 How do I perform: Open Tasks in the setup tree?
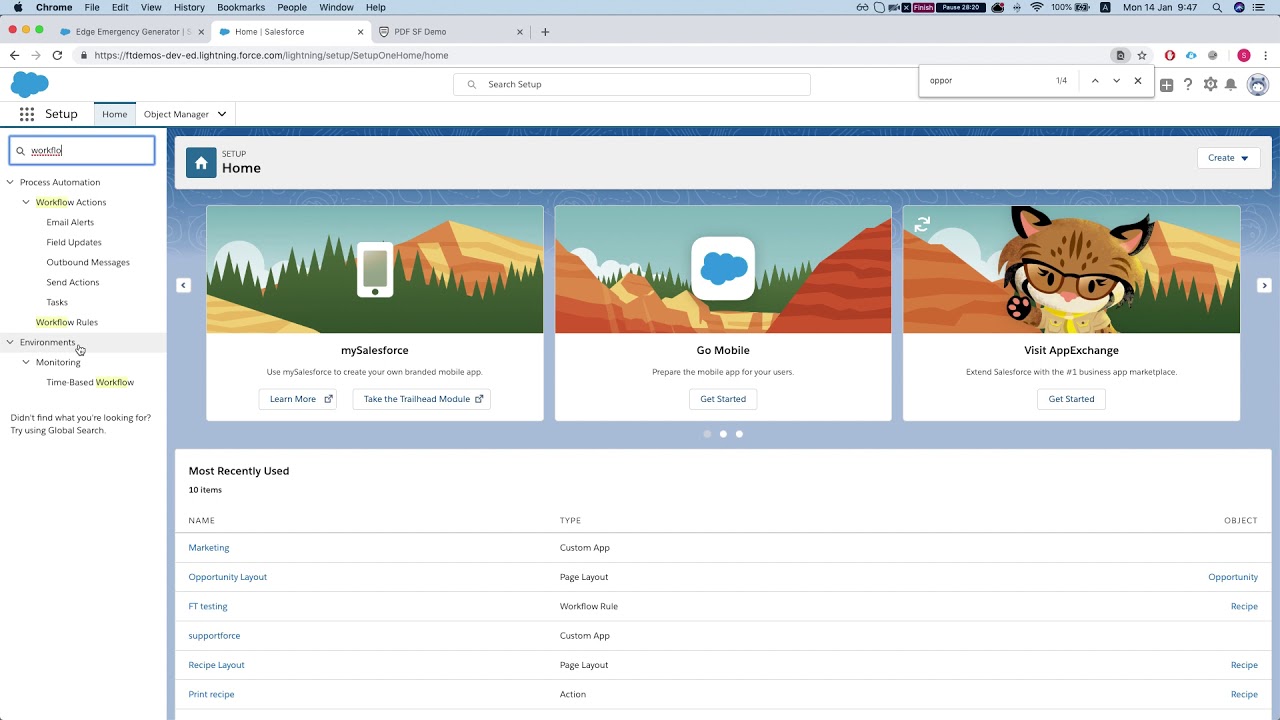(57, 302)
